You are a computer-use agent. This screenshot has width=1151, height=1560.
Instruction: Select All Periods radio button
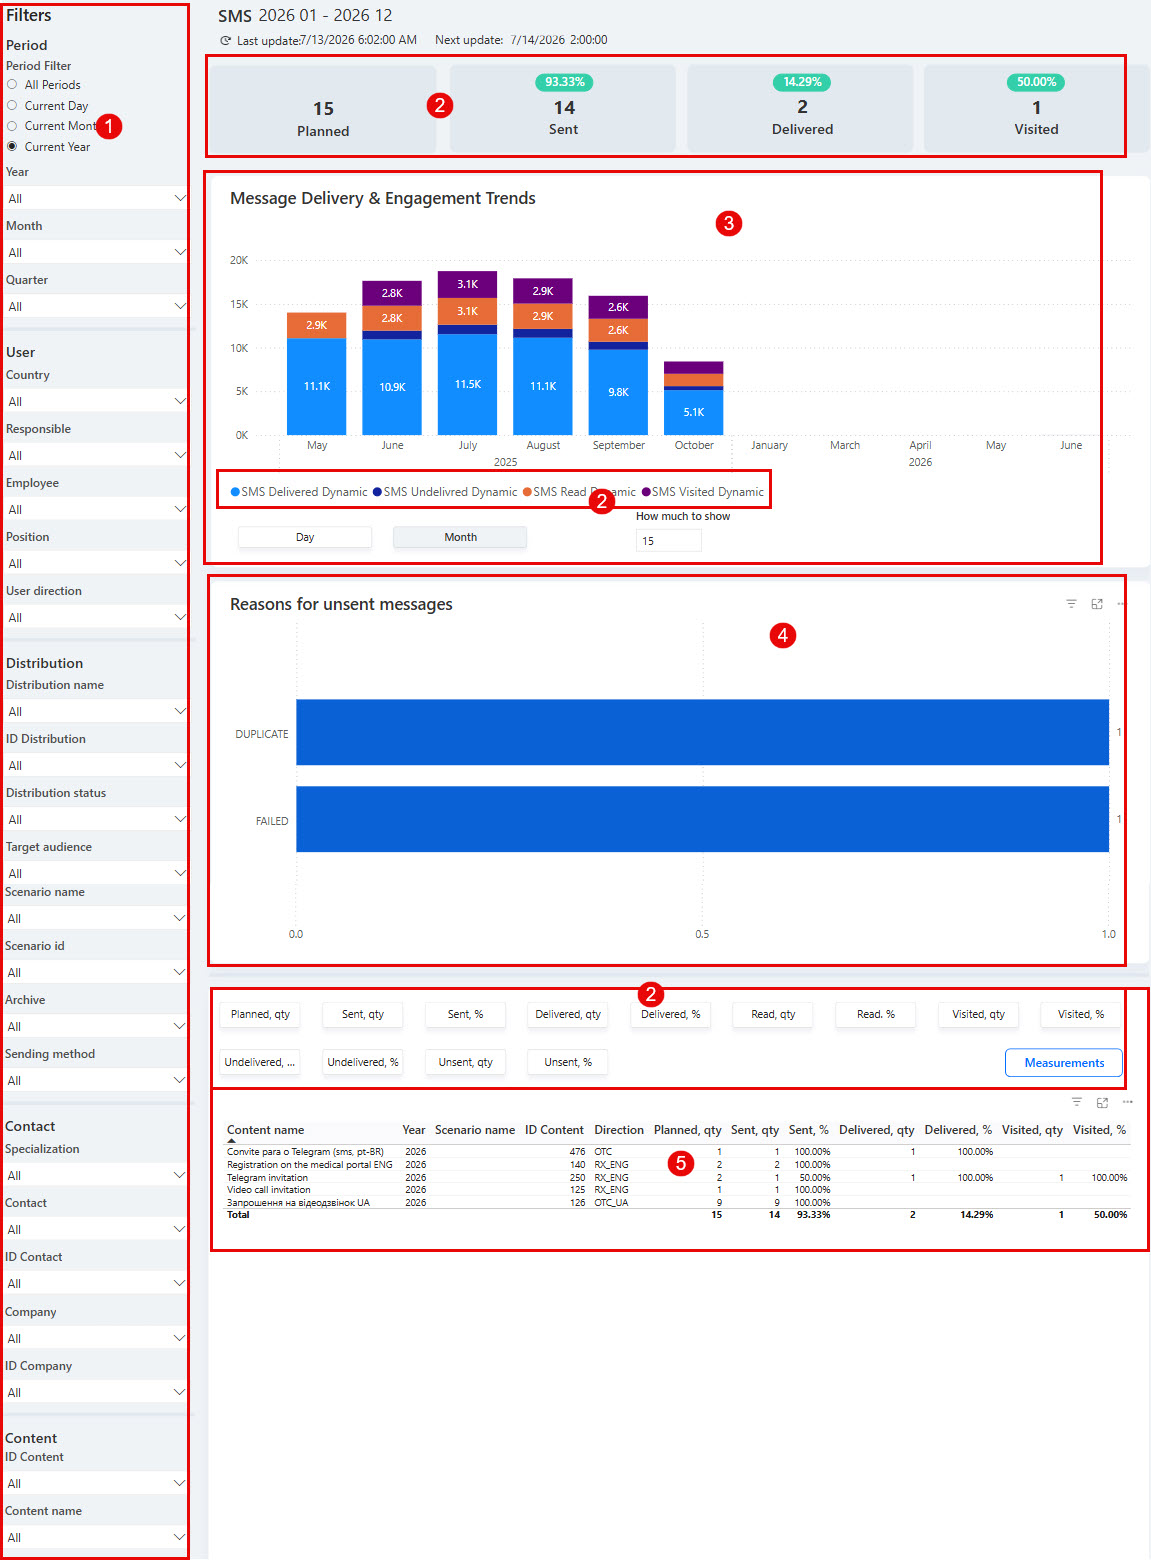(x=12, y=85)
